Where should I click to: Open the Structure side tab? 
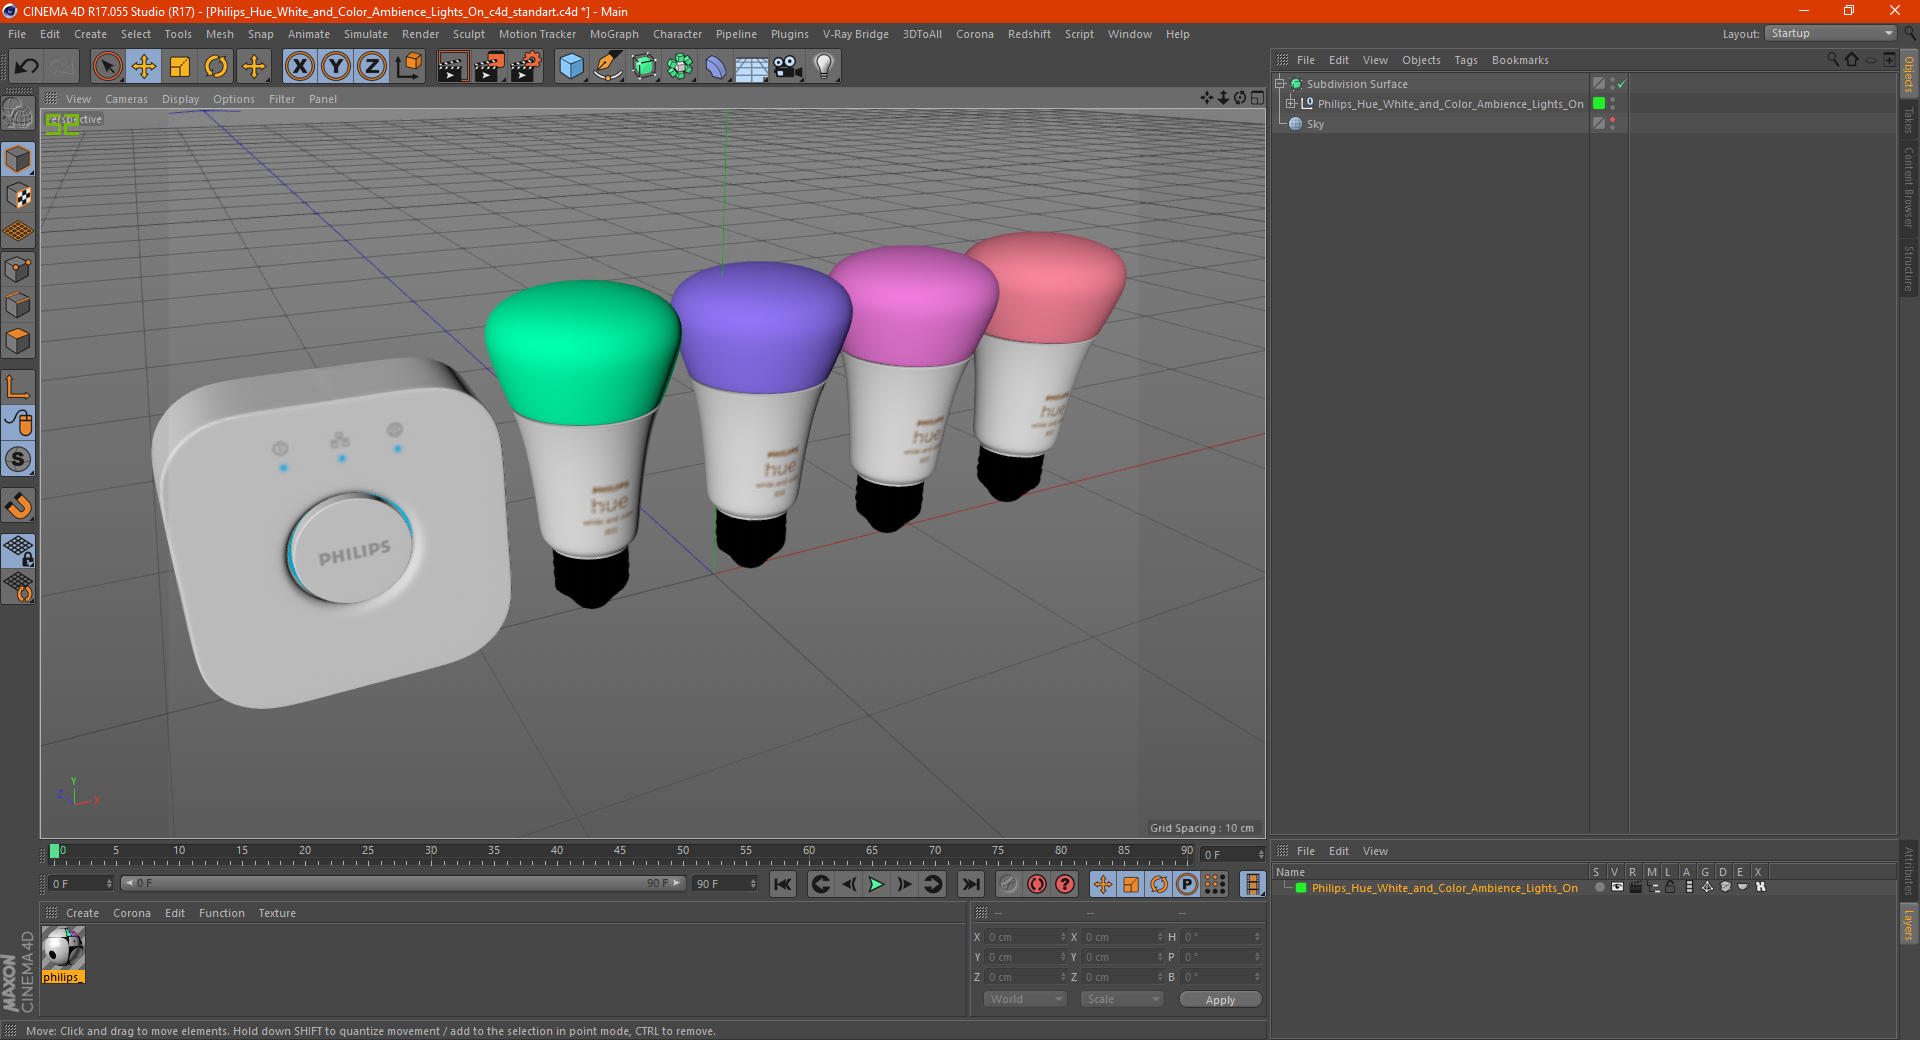1908,269
